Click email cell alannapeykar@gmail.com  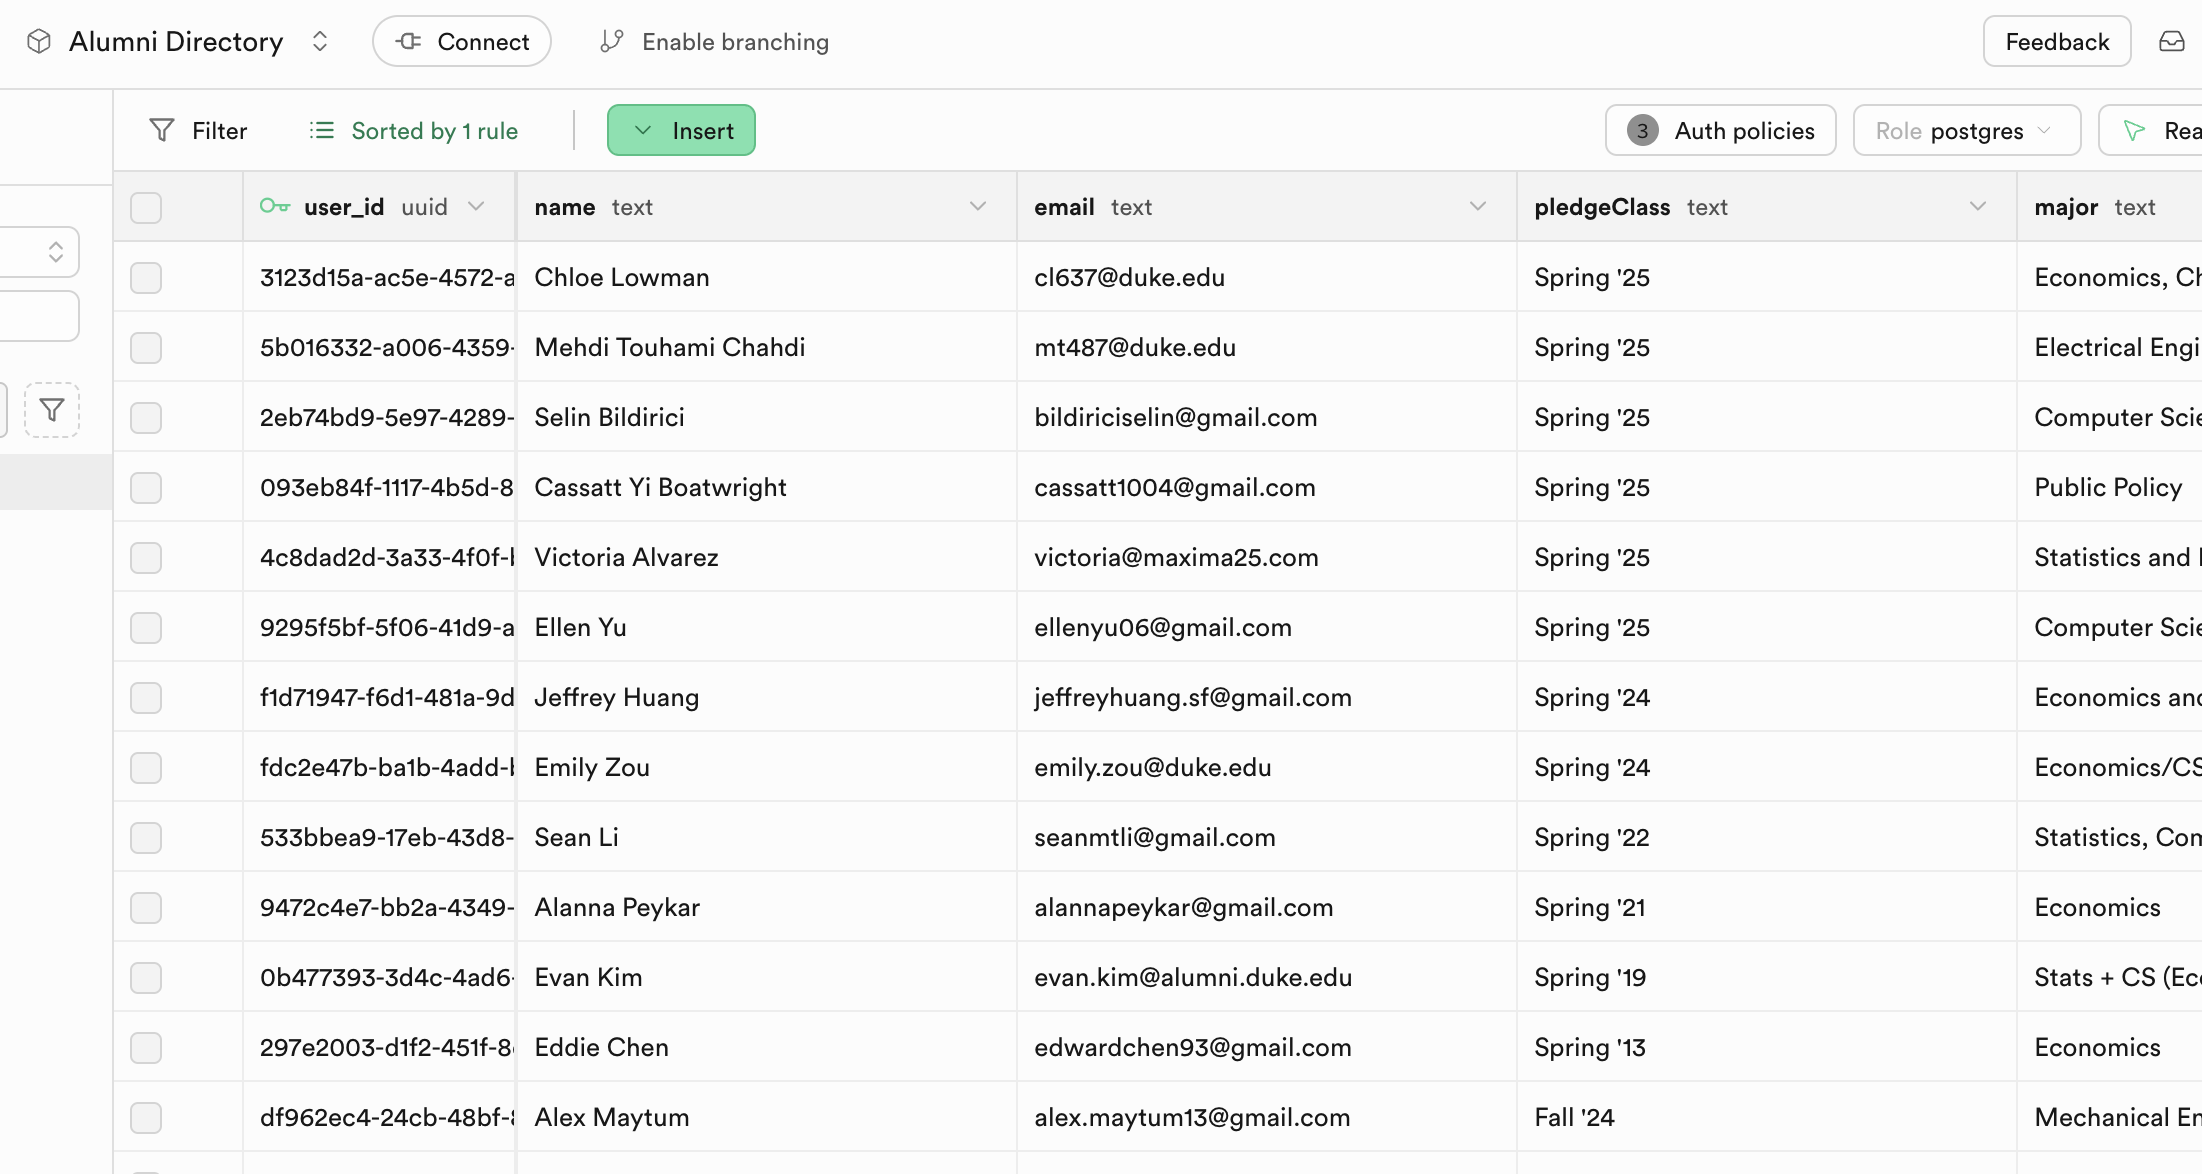click(1266, 907)
